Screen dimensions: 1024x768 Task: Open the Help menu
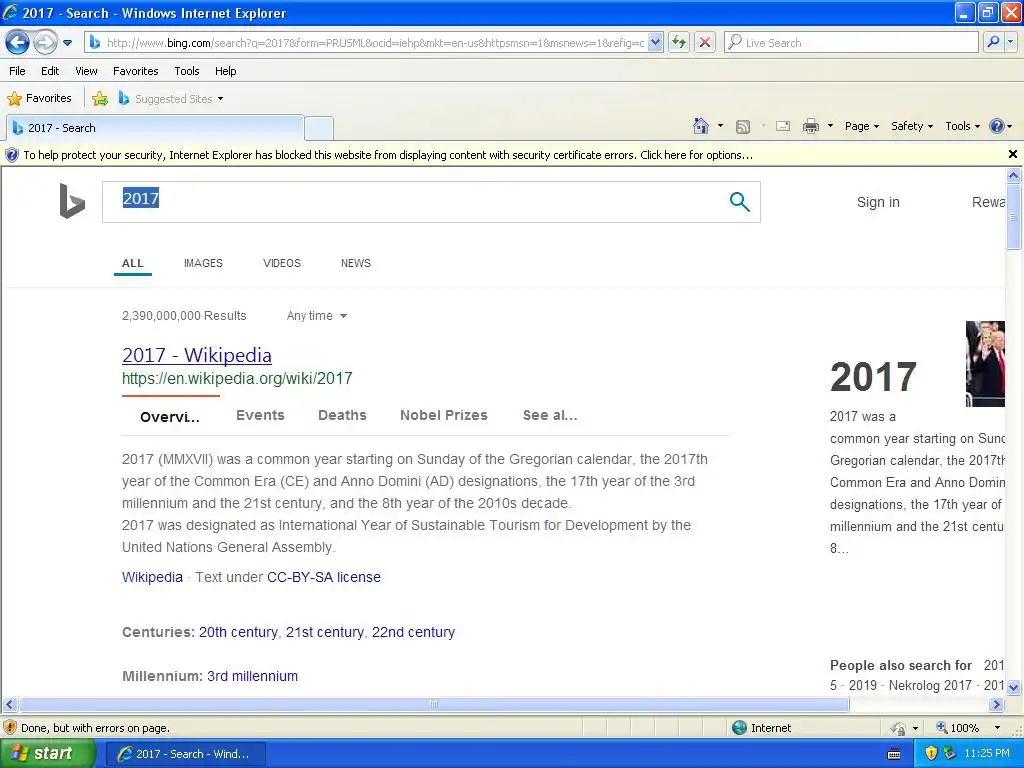point(225,71)
